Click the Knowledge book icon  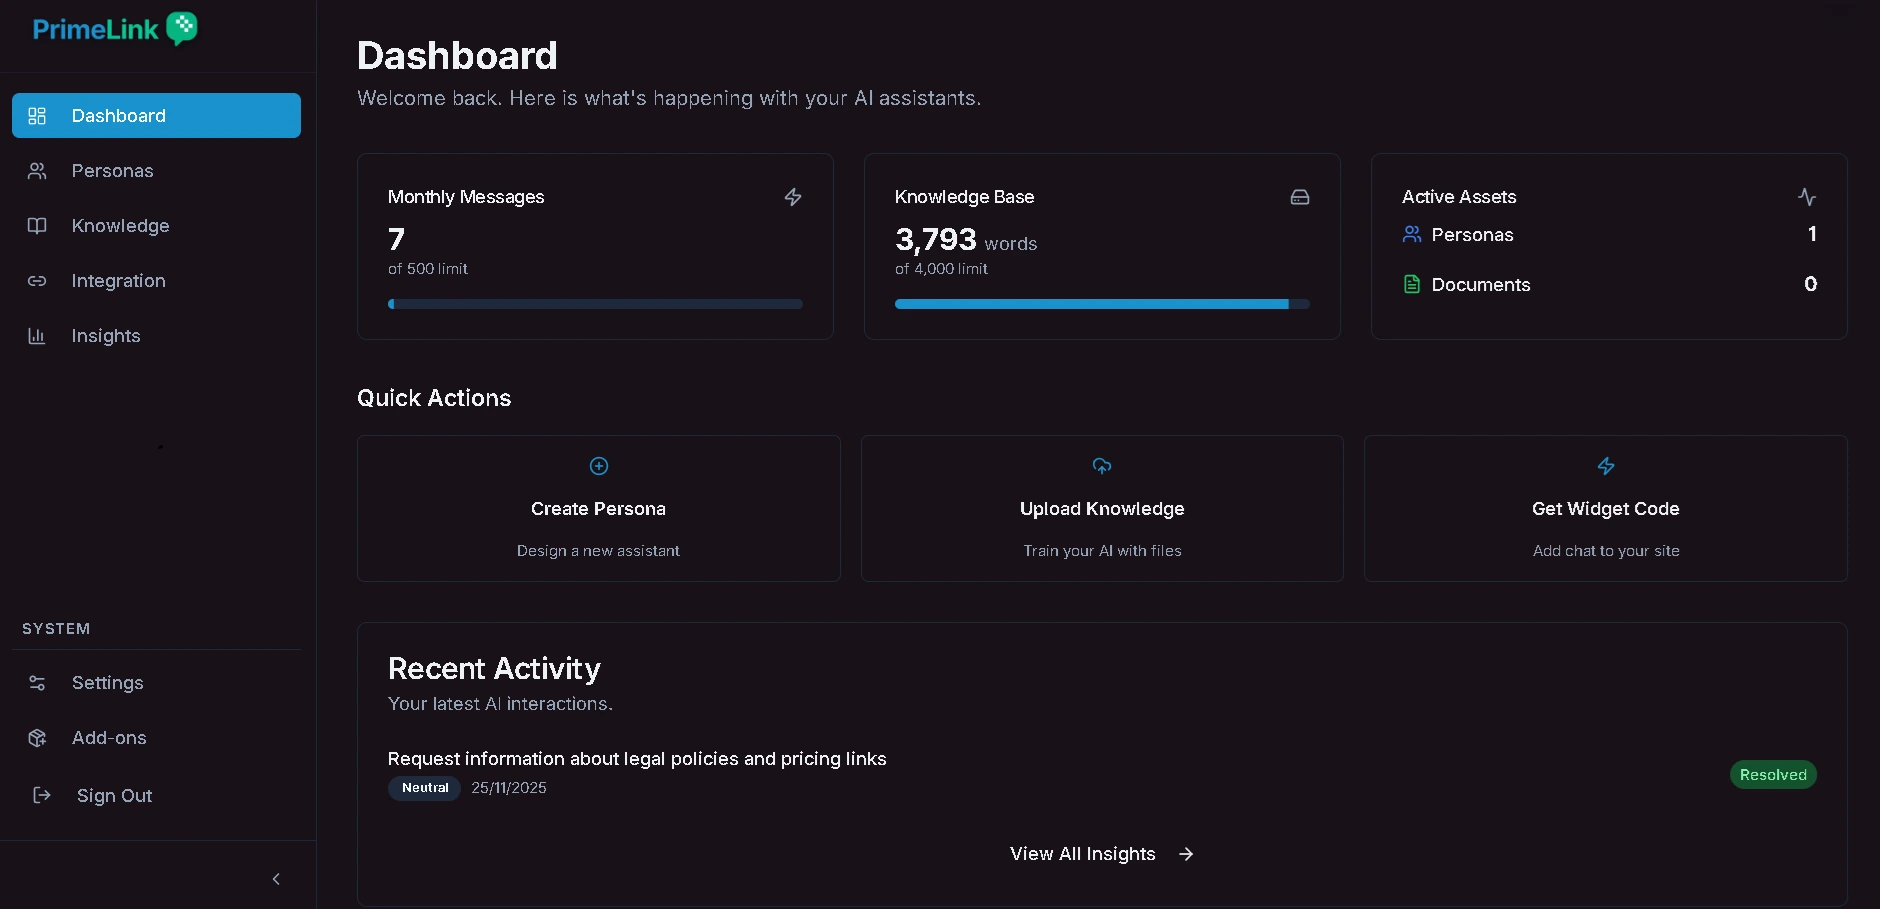click(x=37, y=226)
